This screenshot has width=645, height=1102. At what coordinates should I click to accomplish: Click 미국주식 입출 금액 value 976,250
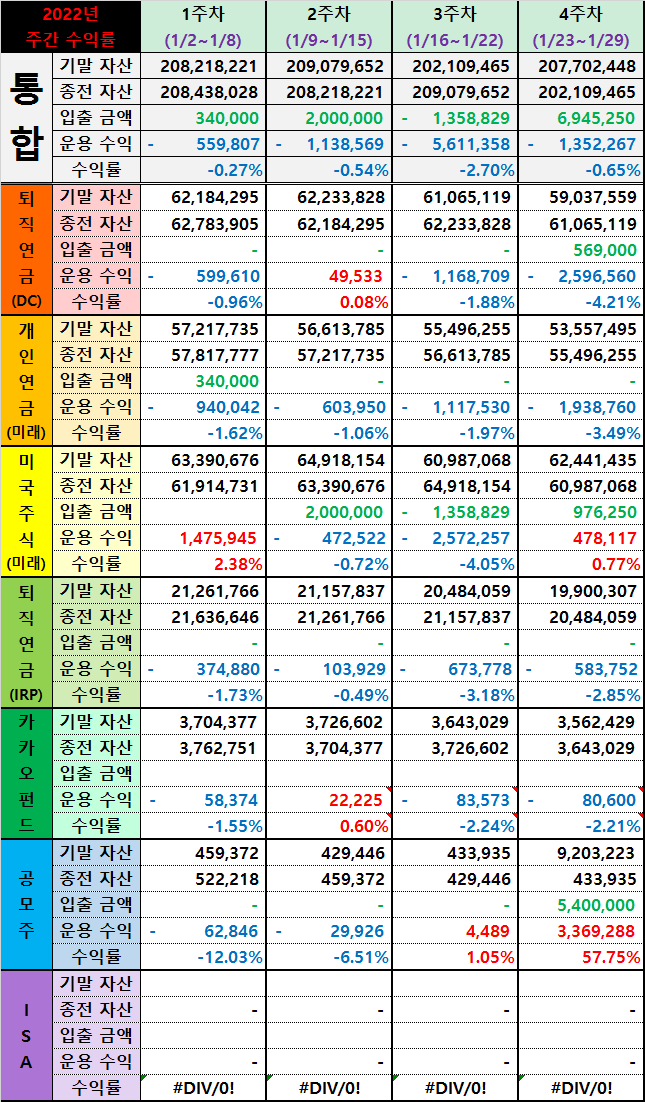click(581, 513)
